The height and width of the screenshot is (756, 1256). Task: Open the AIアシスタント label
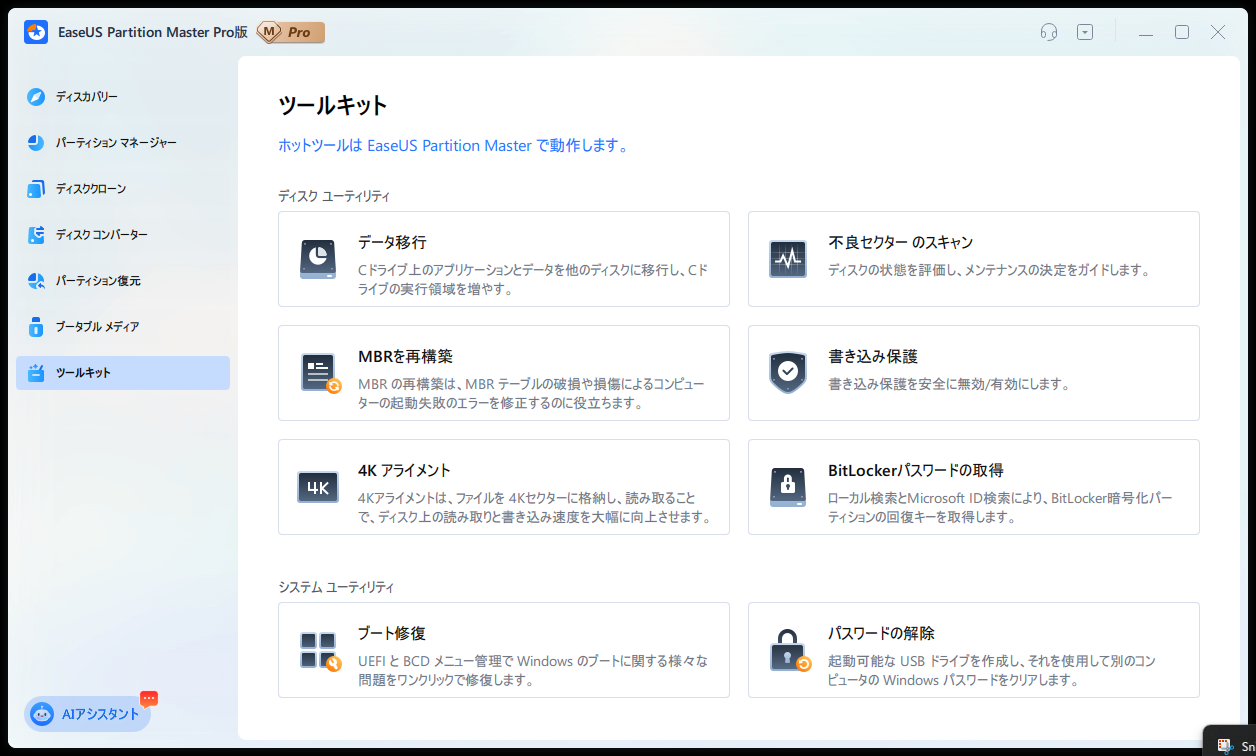click(101, 714)
